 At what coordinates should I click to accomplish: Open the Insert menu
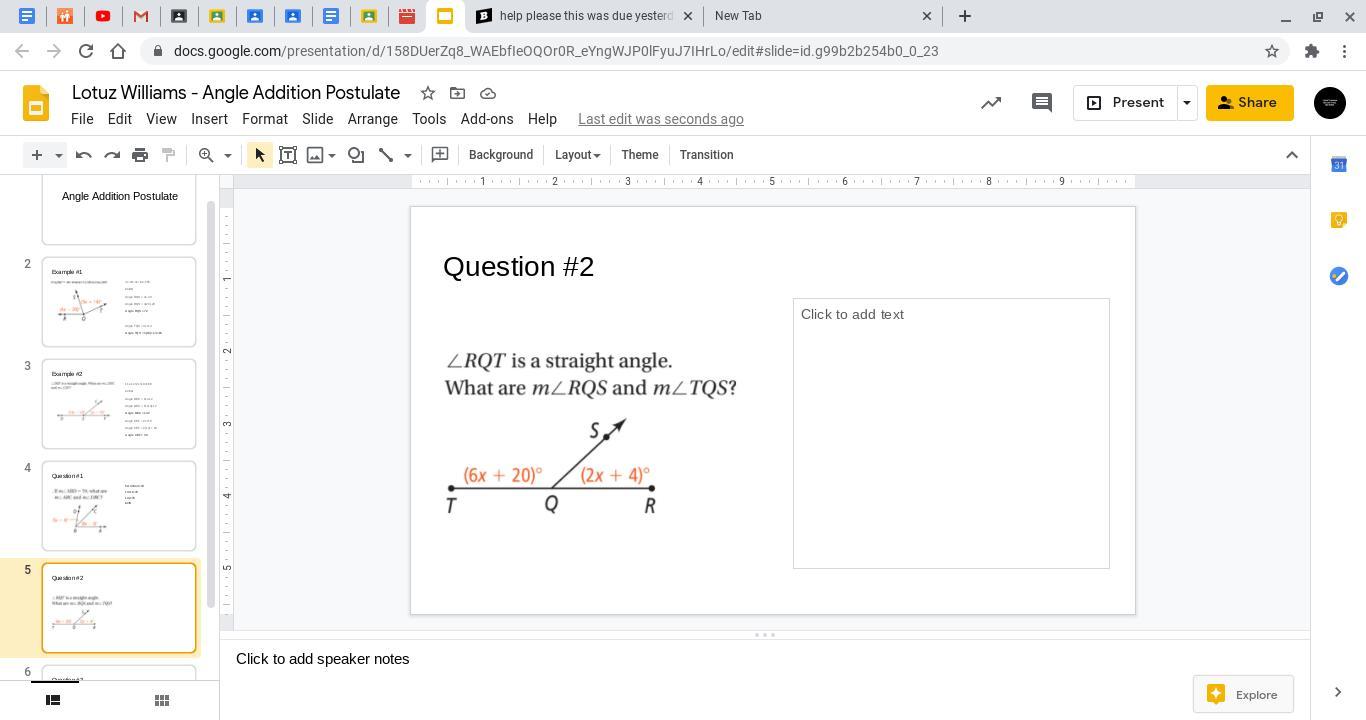point(209,119)
